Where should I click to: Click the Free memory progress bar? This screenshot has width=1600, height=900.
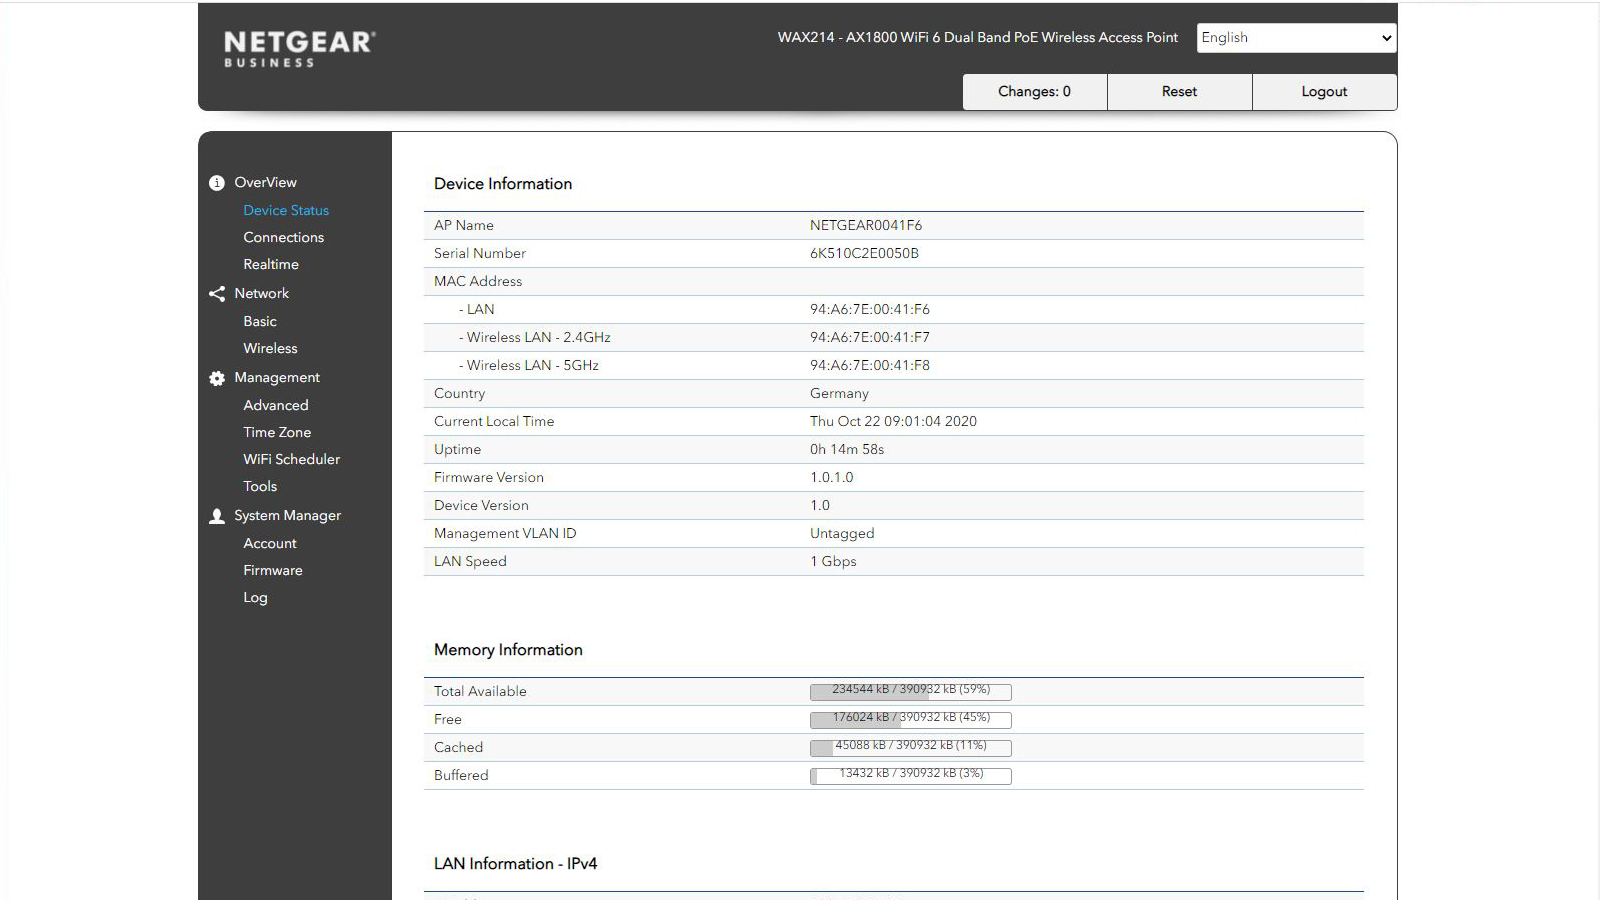[911, 720]
